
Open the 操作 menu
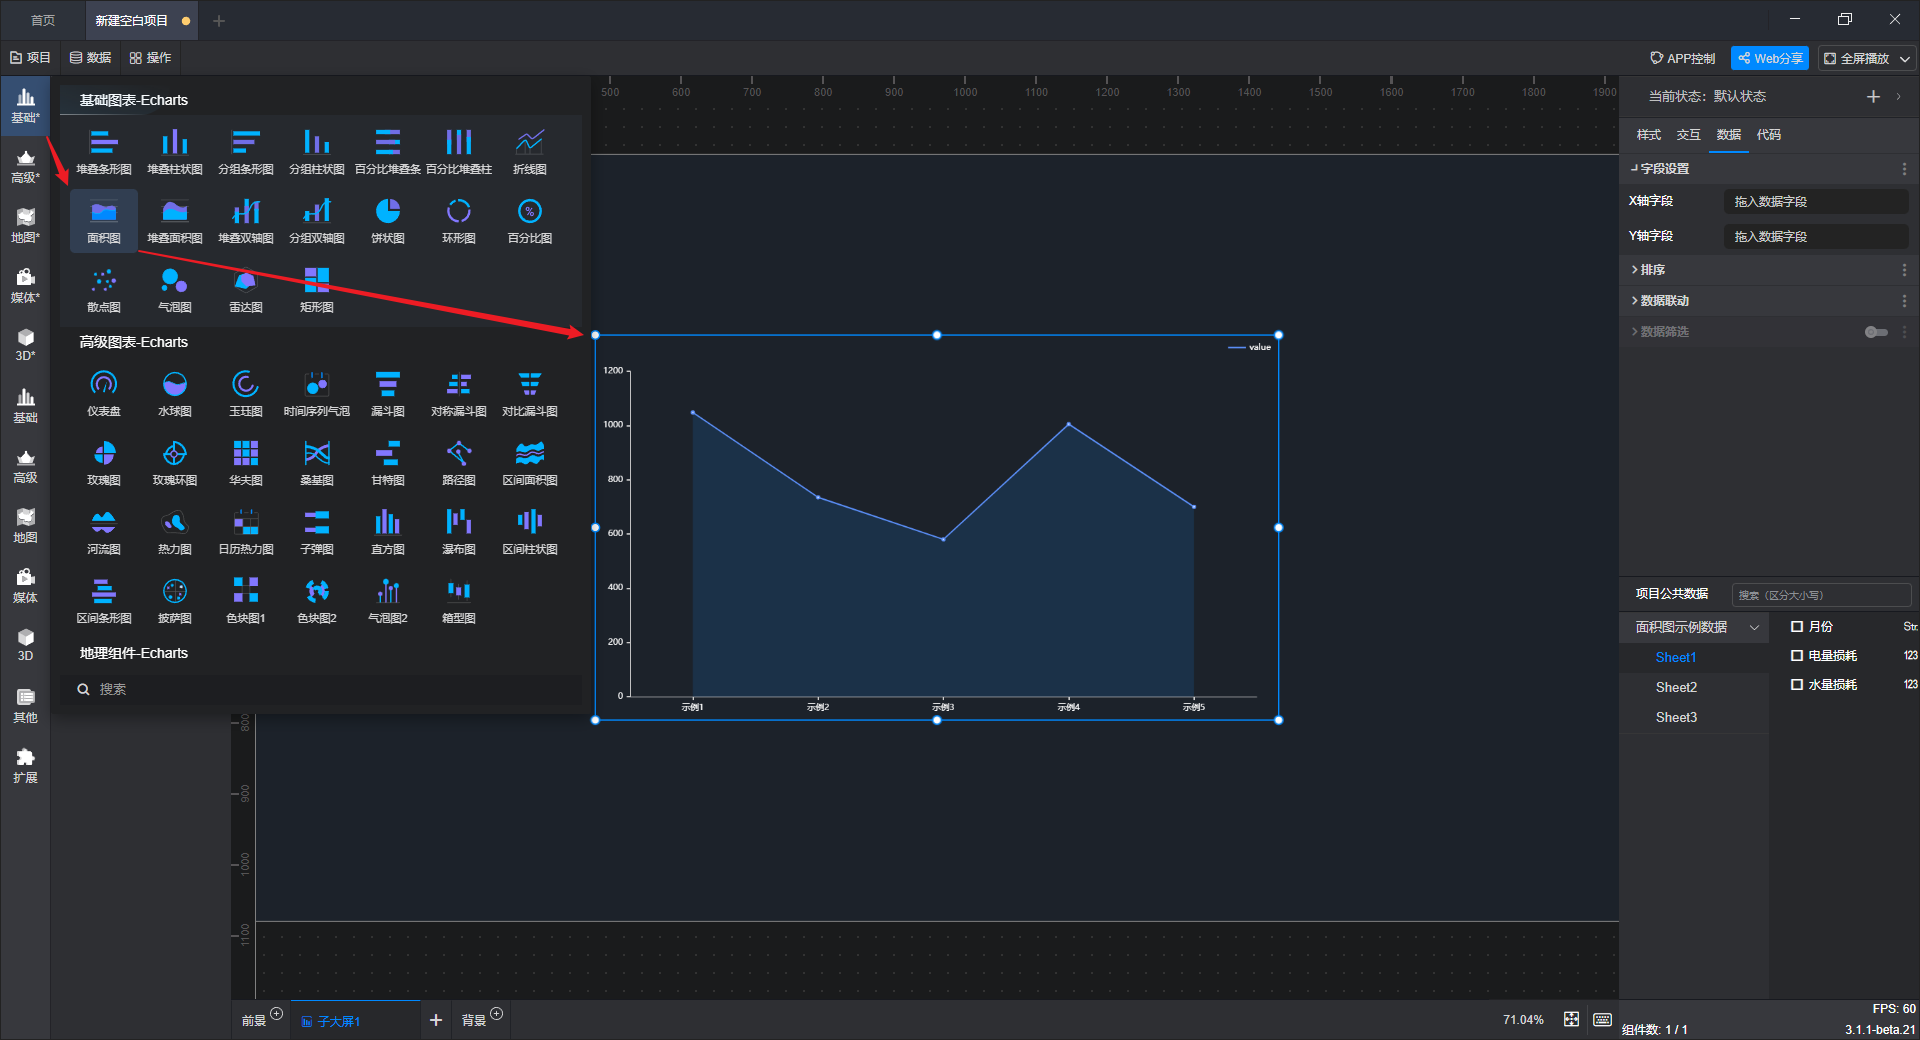tap(150, 58)
